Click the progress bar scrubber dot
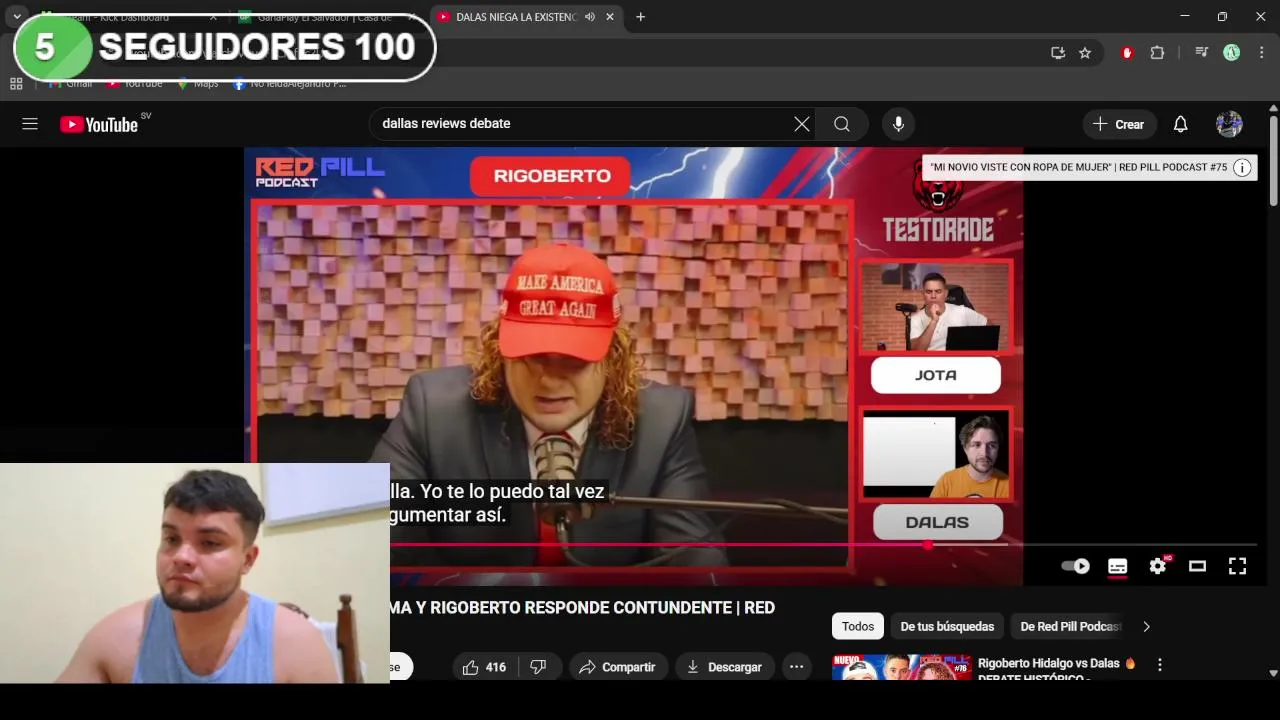 [x=929, y=545]
